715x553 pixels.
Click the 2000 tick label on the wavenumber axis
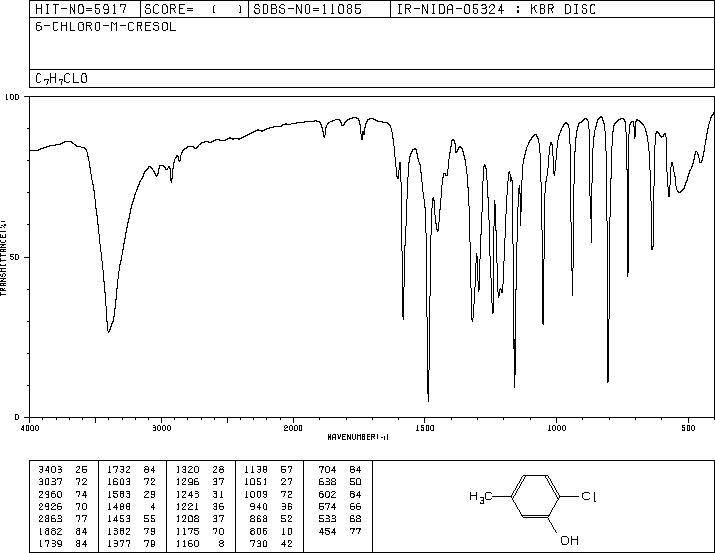[x=293, y=428]
